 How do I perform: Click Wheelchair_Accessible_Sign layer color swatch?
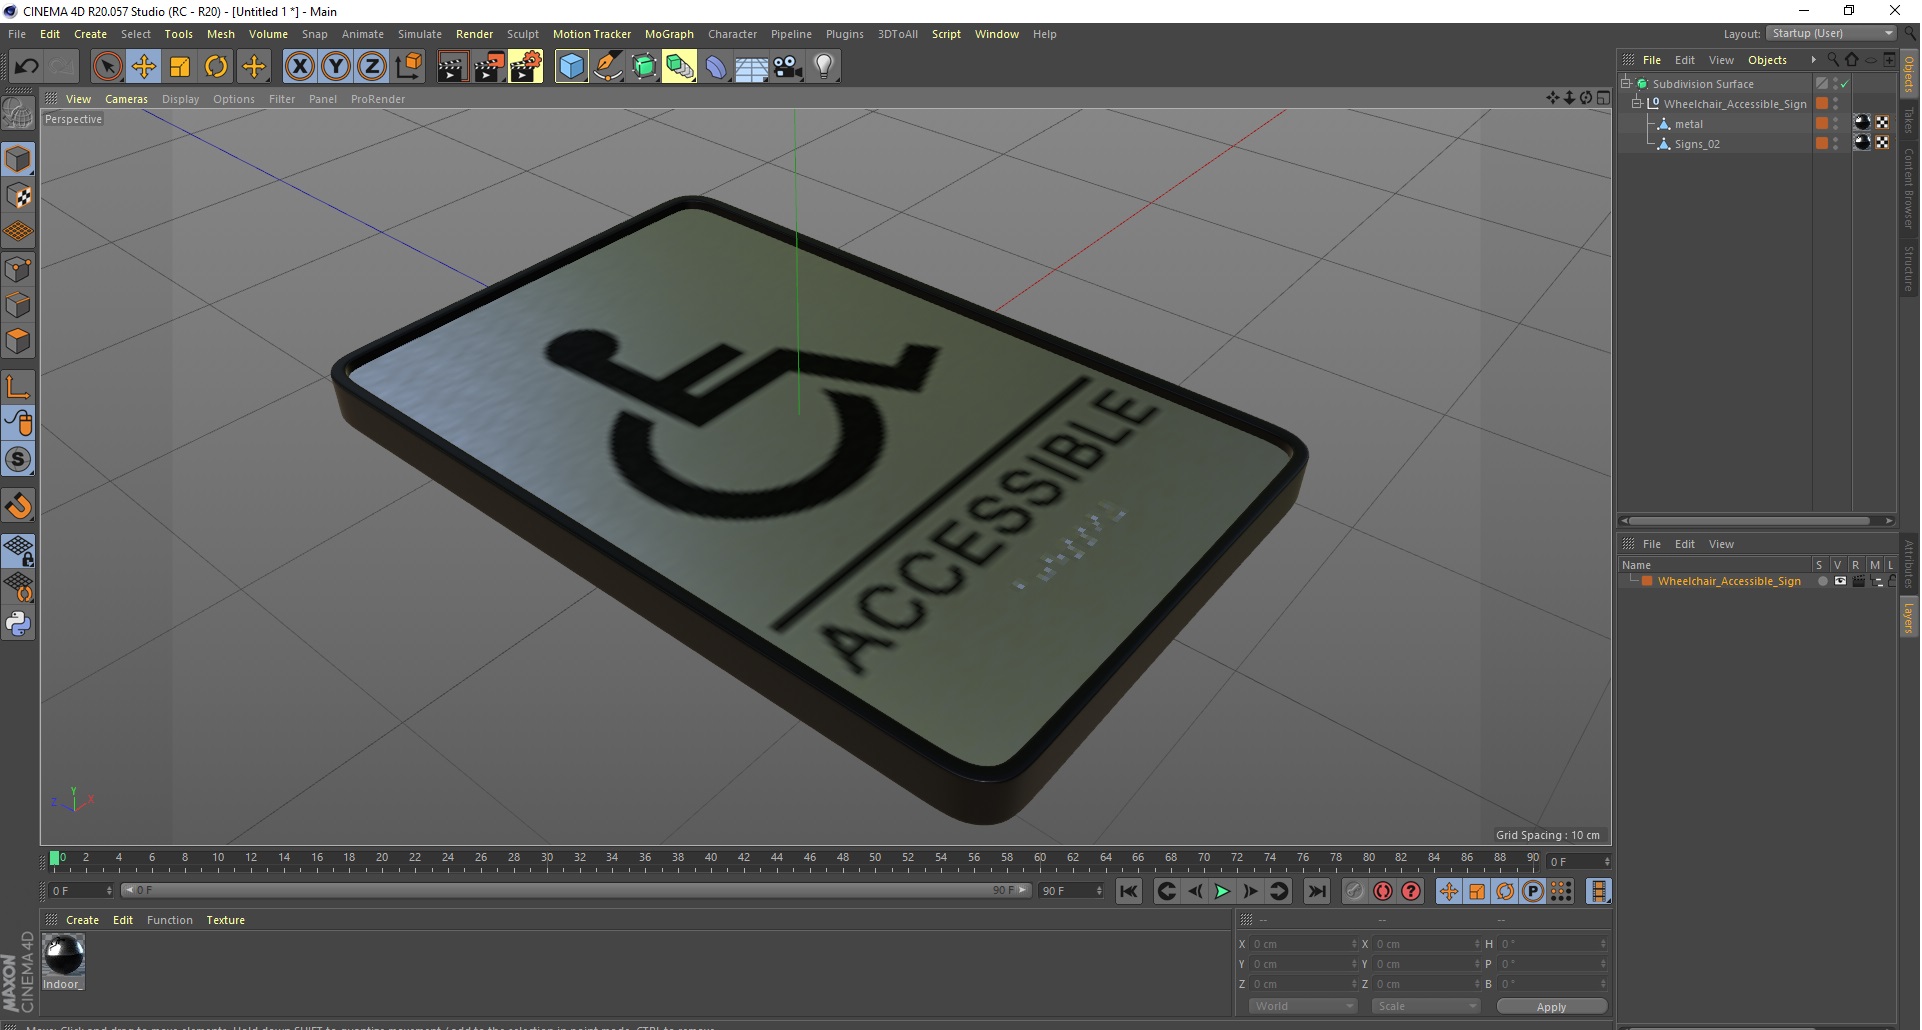click(x=1646, y=581)
